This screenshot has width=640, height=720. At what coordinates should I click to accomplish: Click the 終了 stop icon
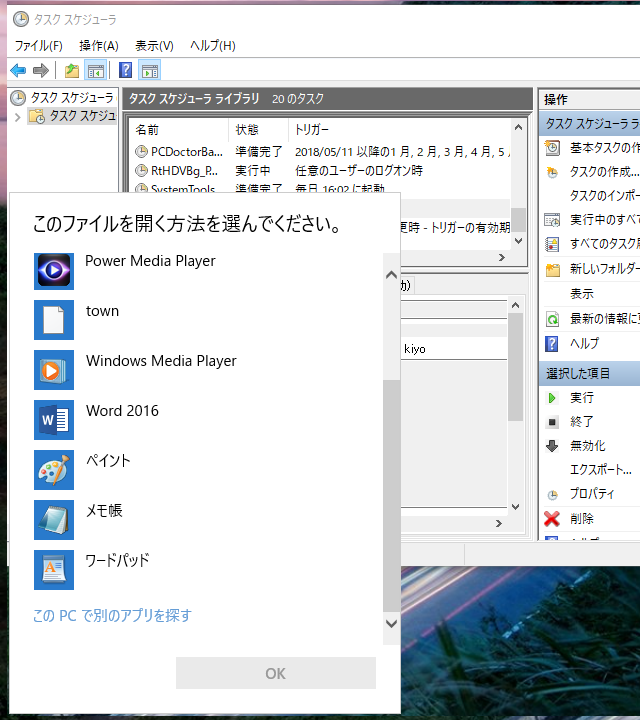pos(552,422)
